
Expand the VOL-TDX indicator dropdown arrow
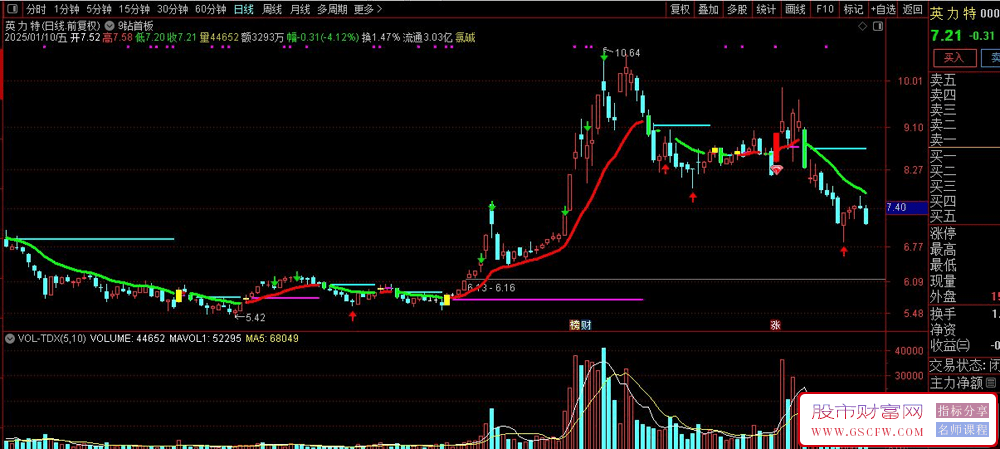click(x=9, y=339)
